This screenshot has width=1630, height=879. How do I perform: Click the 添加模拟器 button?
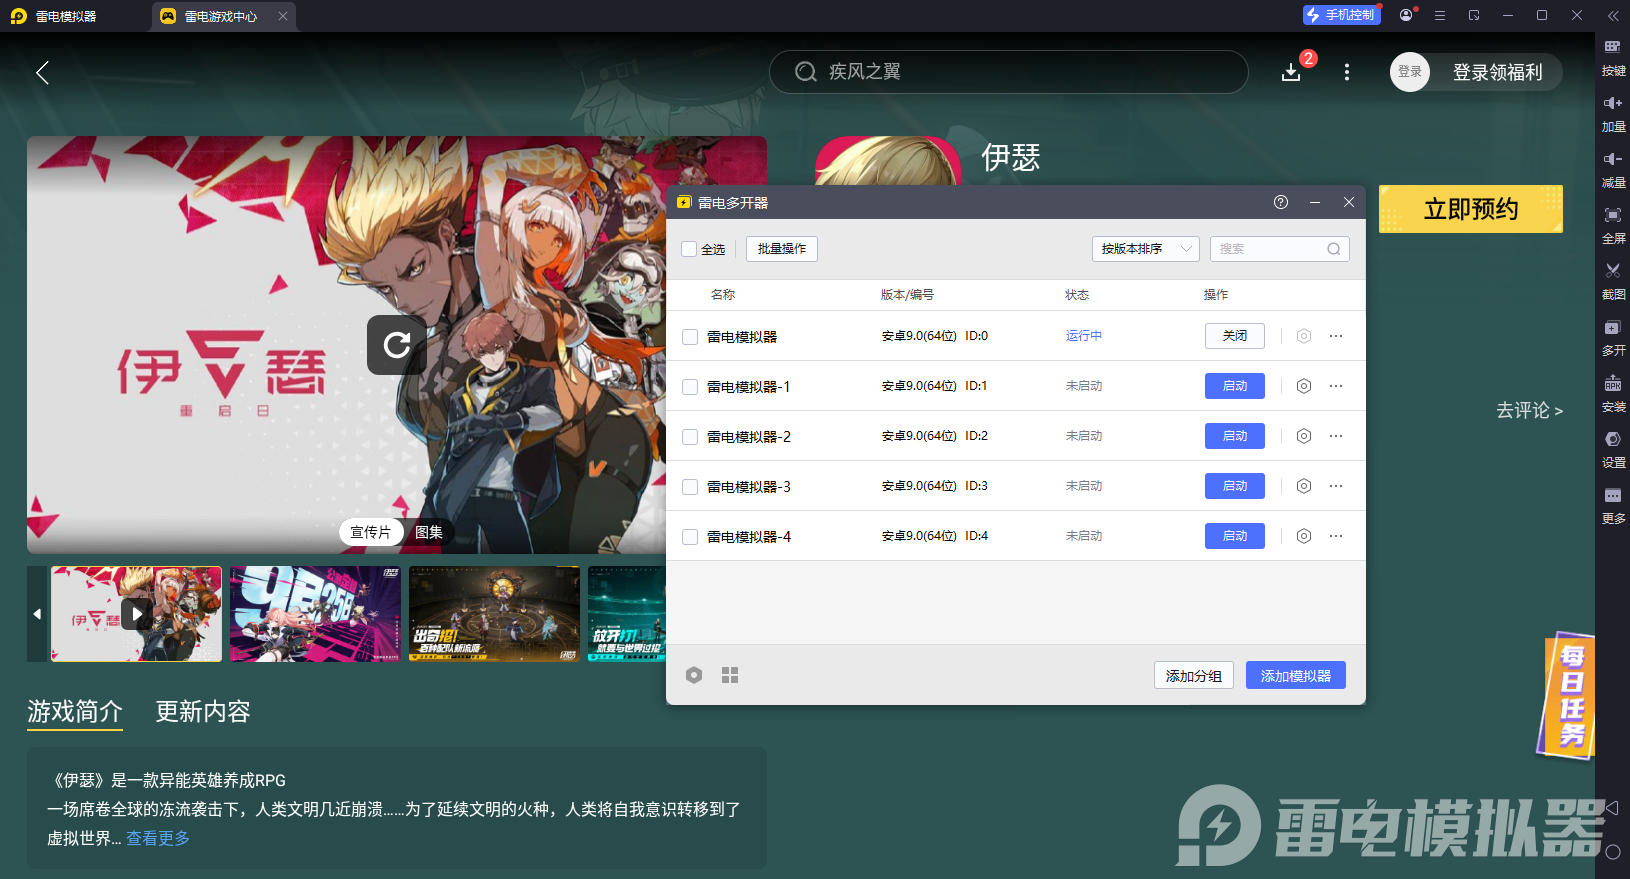[x=1296, y=676]
